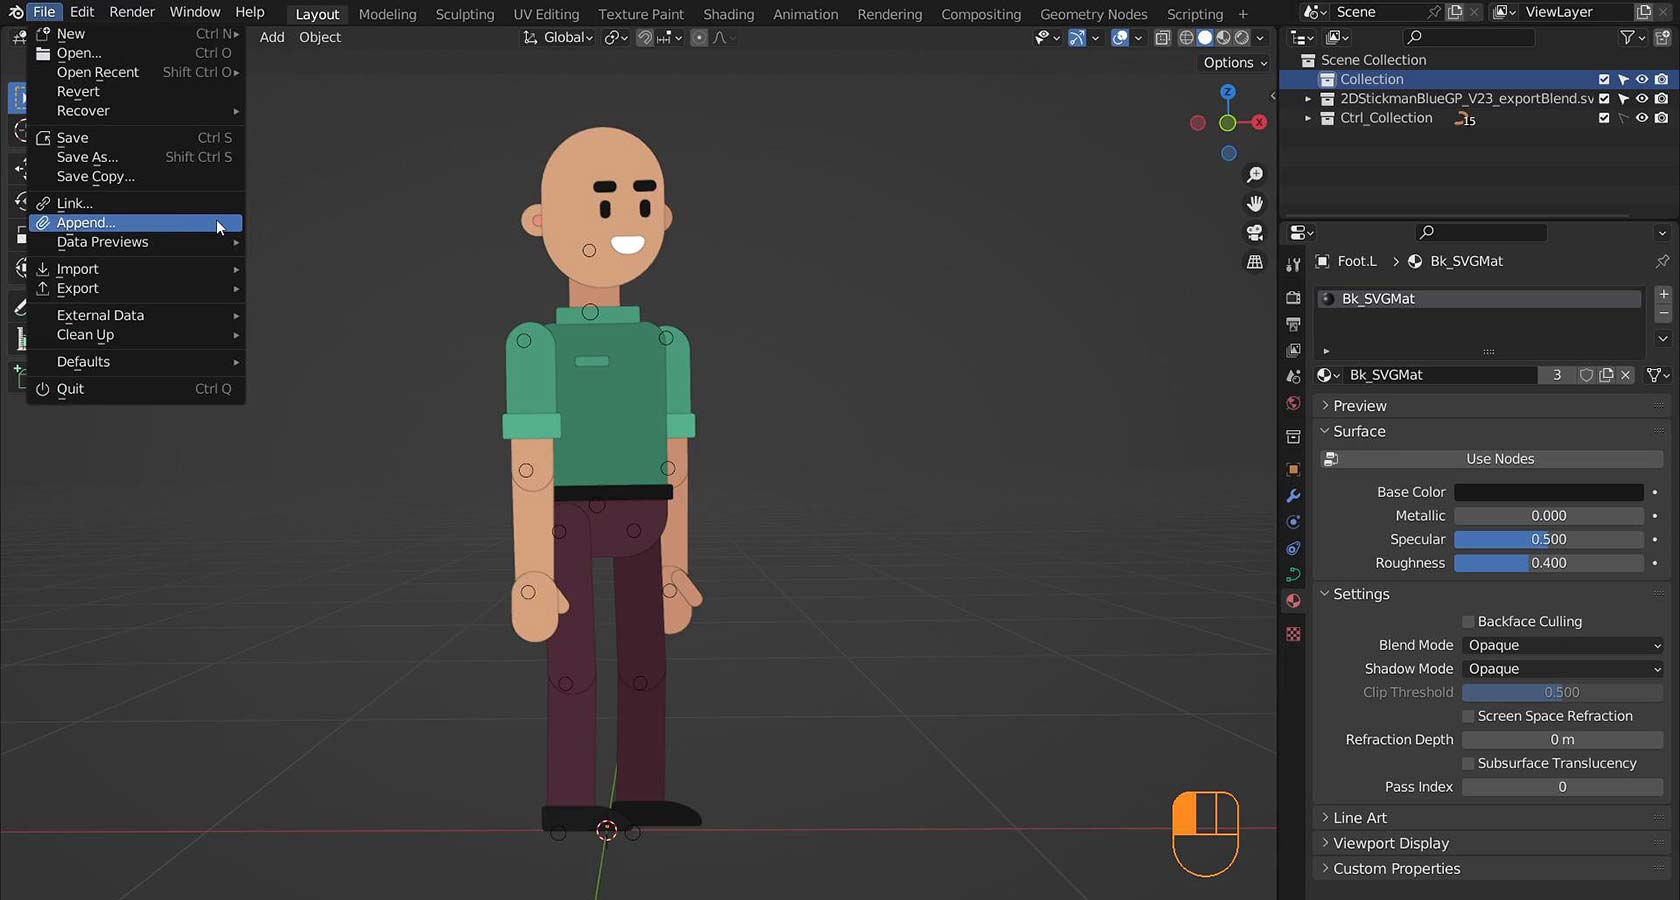
Task: Expand 2DStickmanBlueGP collection tree item
Action: point(1307,99)
